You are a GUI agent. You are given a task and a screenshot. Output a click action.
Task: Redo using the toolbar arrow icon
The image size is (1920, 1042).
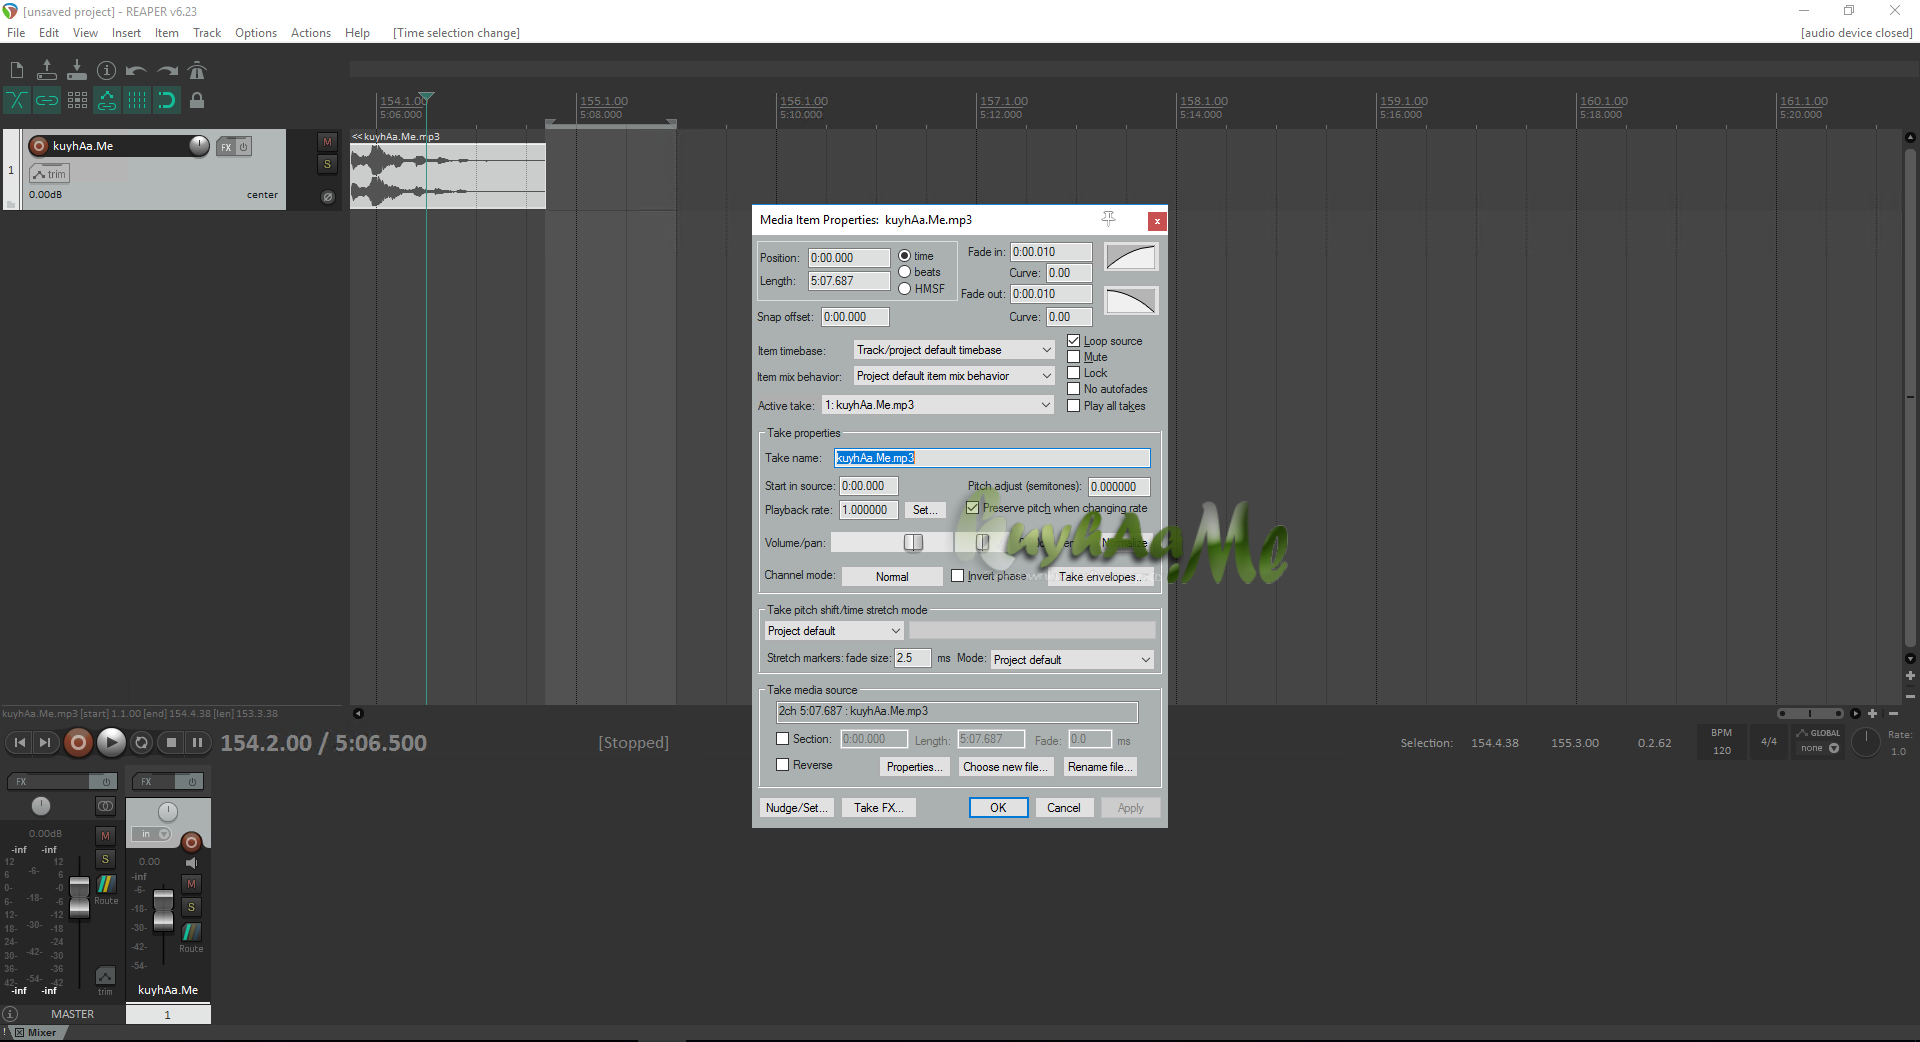click(167, 70)
